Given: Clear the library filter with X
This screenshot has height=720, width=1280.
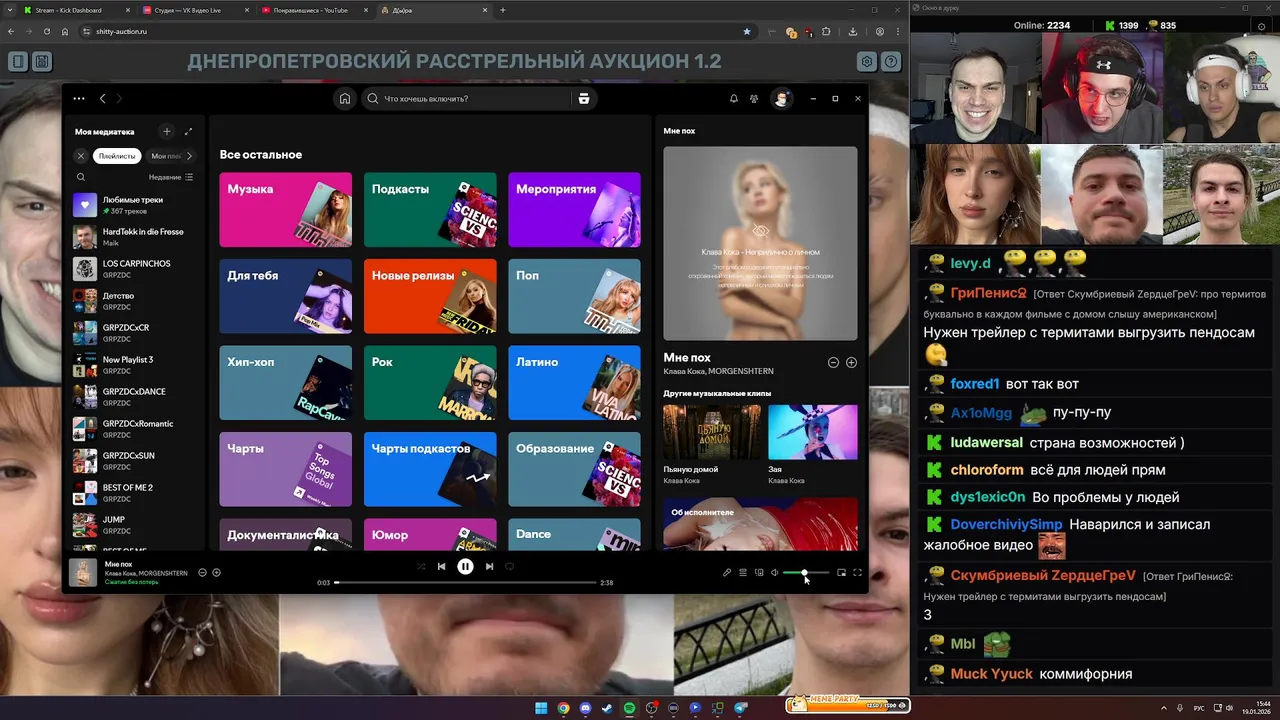Looking at the screenshot, I should [x=81, y=156].
